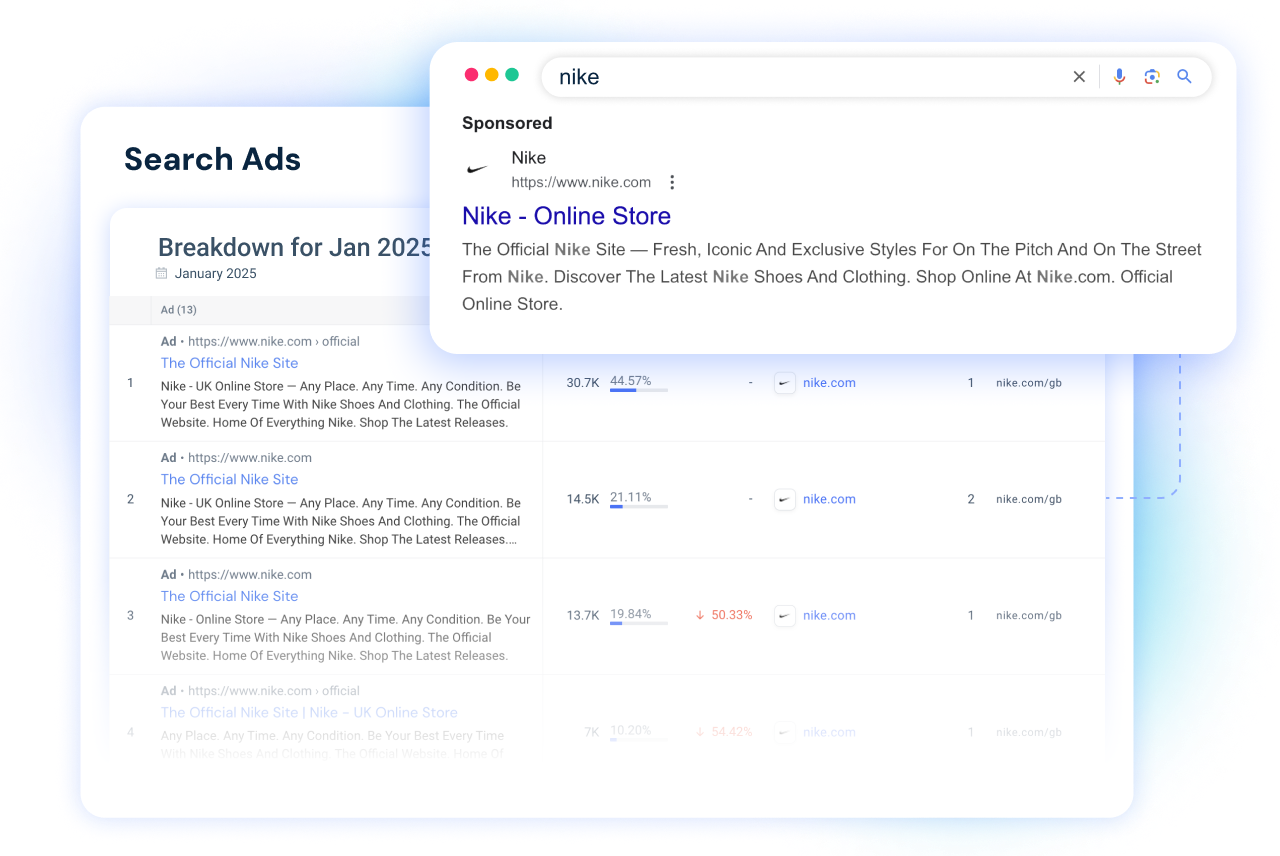Click the calendar icon next to January 2025

point(162,273)
